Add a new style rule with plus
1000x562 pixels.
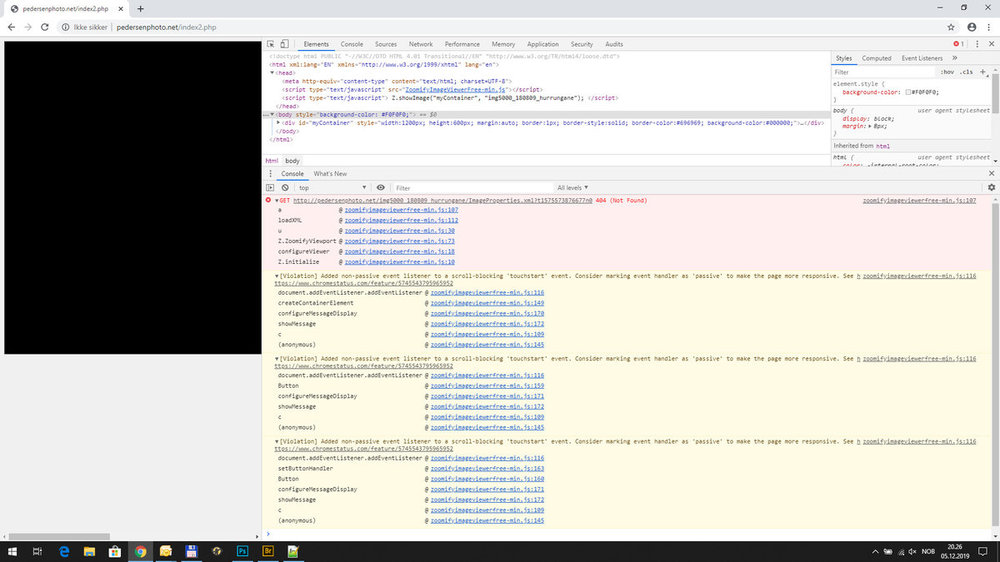983,72
